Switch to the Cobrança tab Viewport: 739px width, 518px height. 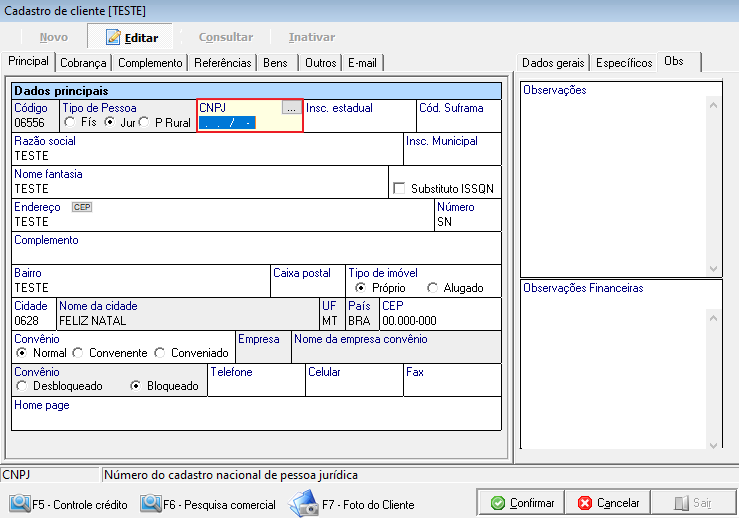coord(83,62)
